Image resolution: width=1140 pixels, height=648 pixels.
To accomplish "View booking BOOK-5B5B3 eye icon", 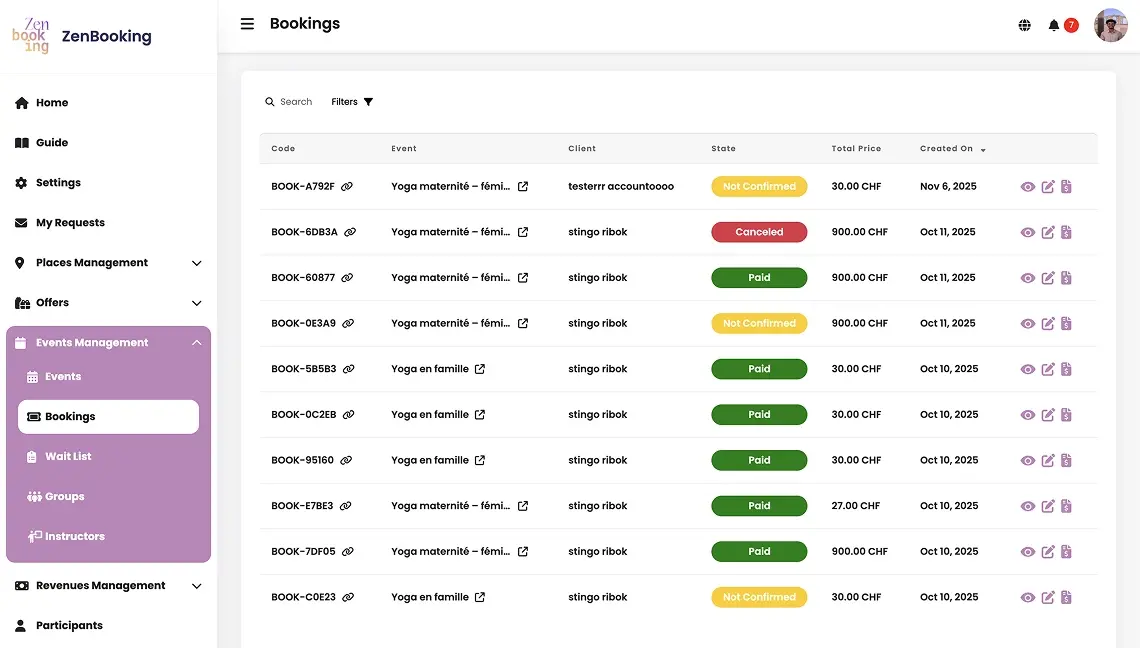I will tap(1027, 369).
